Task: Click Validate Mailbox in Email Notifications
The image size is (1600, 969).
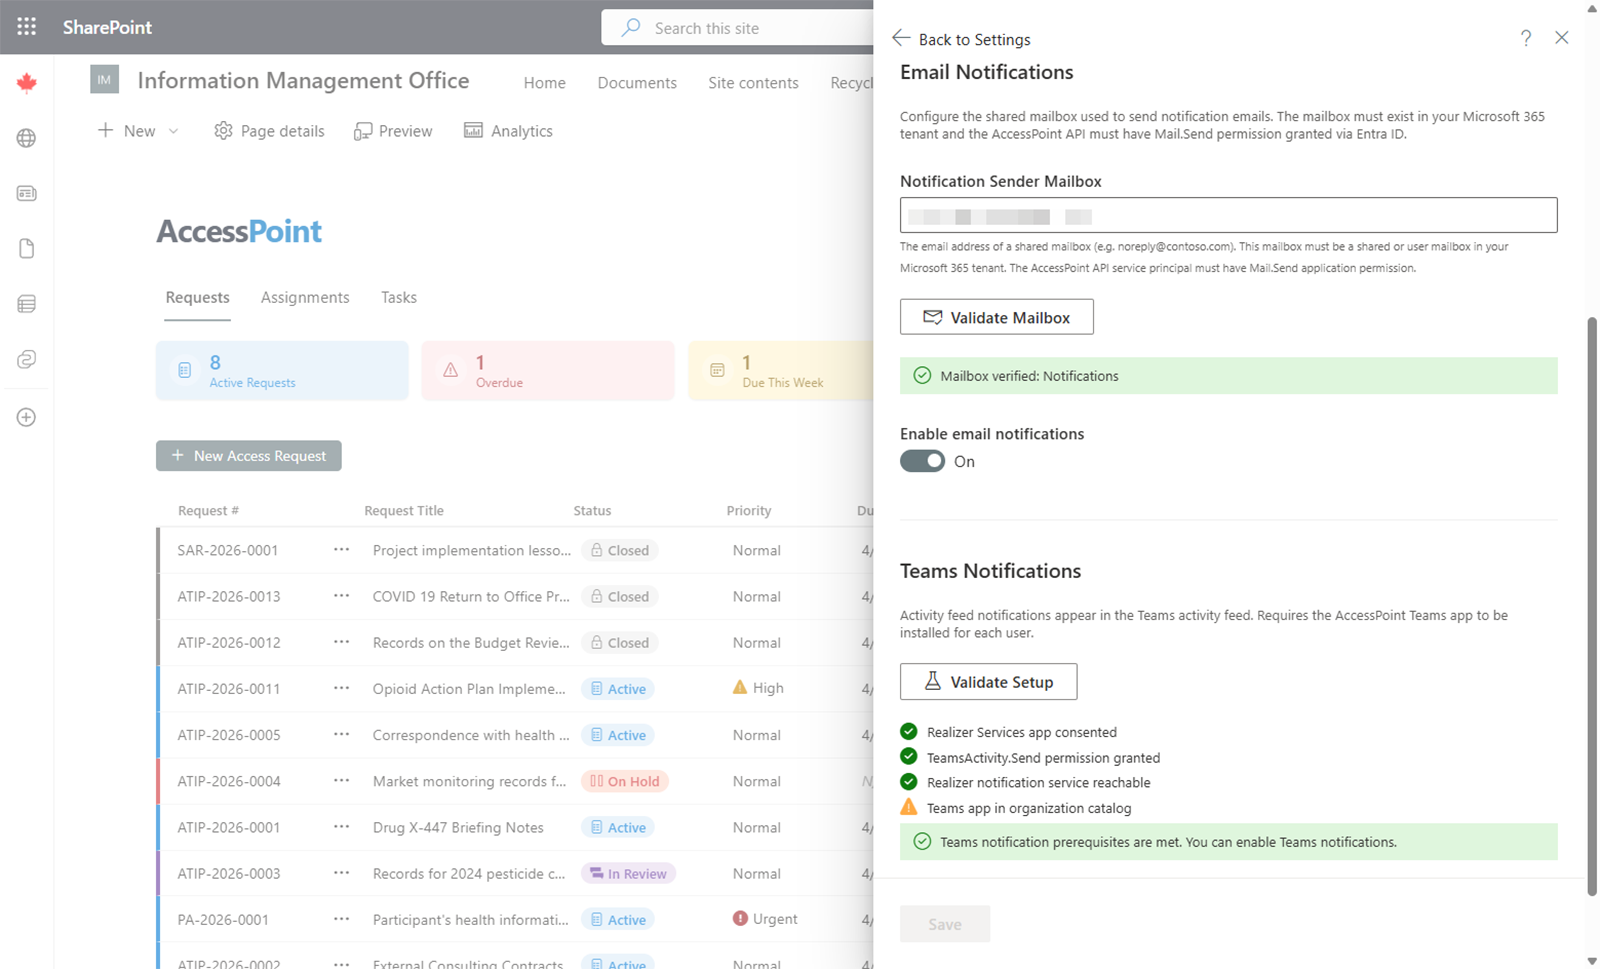Action: coord(996,317)
